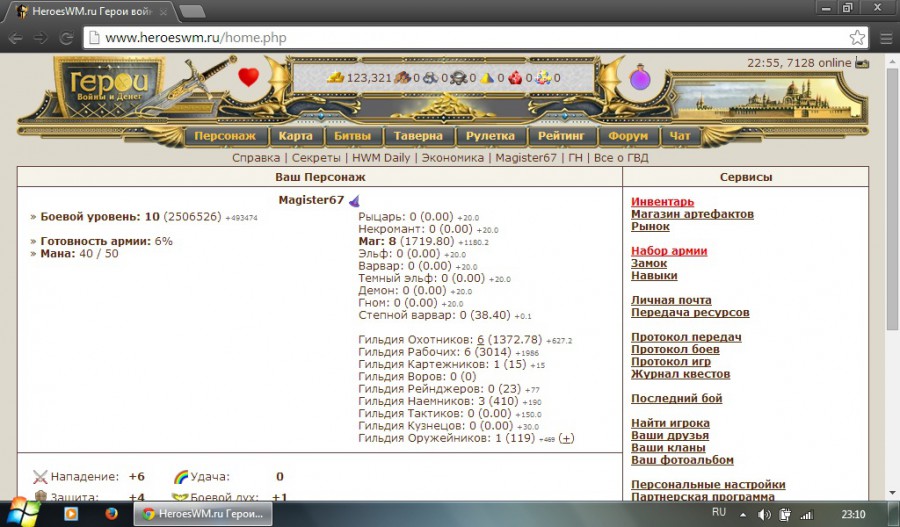The height and width of the screenshot is (527, 900).
Task: Click the Heroes game logo
Action: (109, 86)
